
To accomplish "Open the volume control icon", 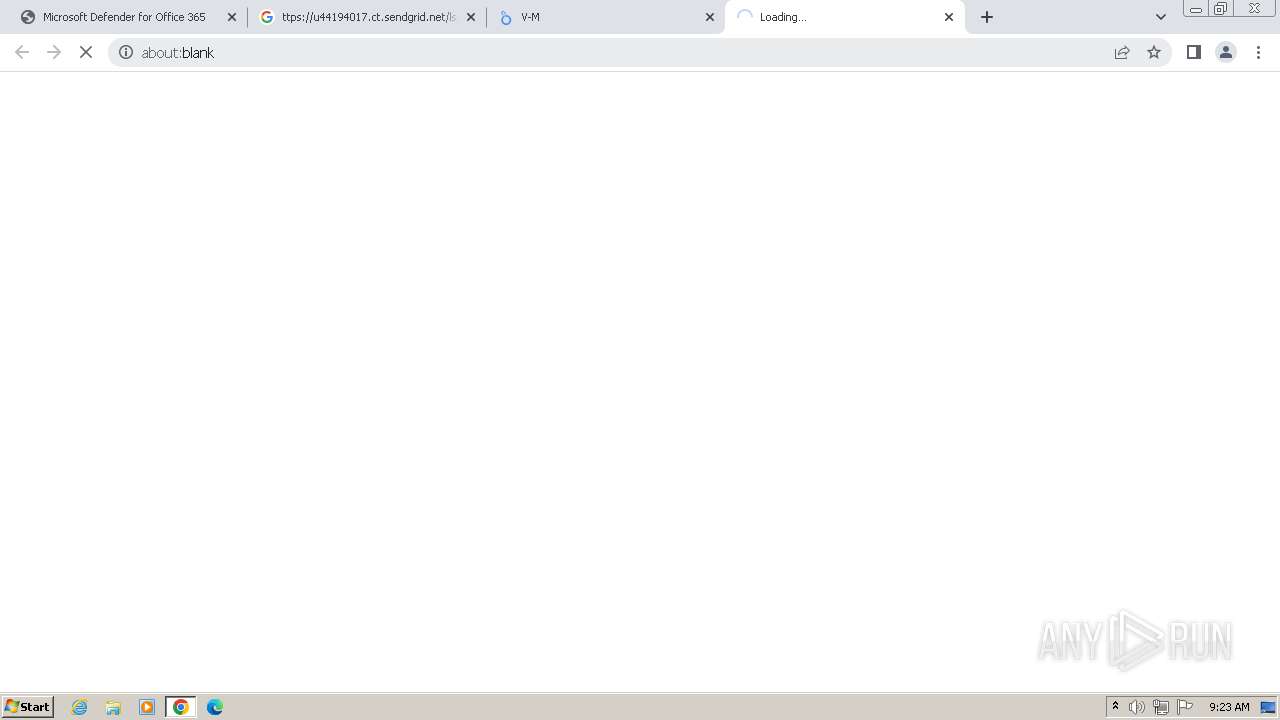I will (x=1137, y=707).
